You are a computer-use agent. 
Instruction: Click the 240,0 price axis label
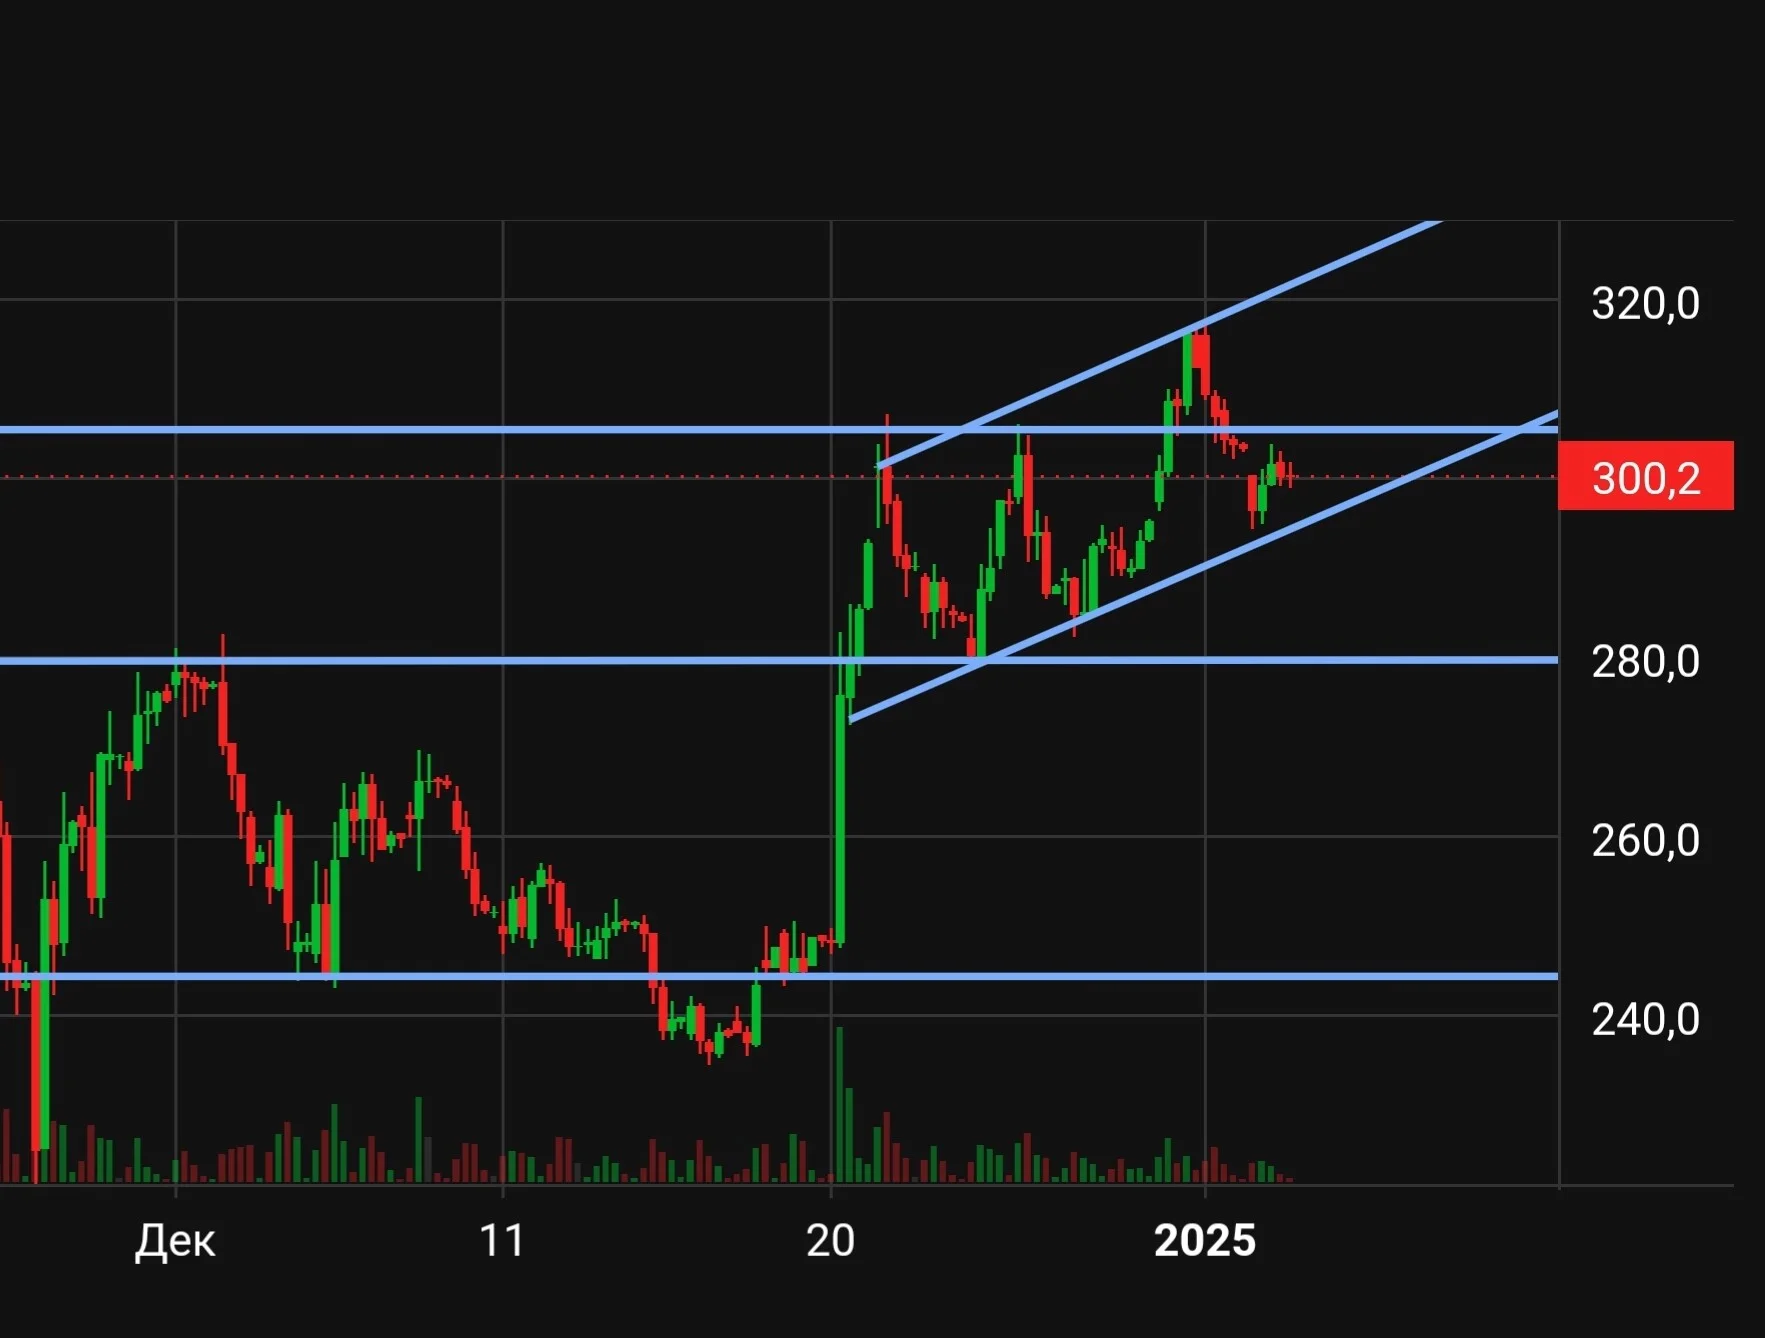tap(1645, 1019)
